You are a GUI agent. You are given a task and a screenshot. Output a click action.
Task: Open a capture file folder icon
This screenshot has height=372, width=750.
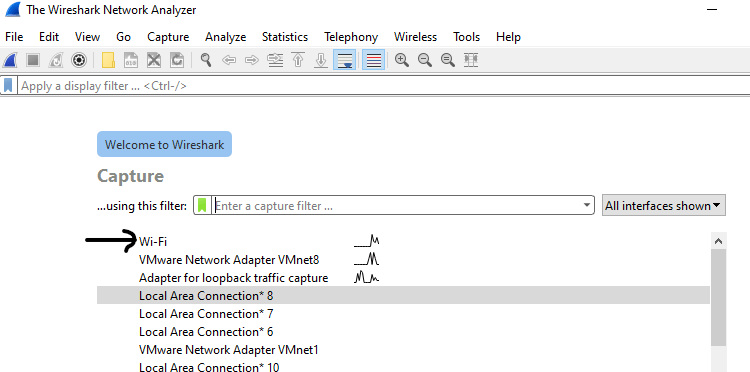[x=109, y=60]
